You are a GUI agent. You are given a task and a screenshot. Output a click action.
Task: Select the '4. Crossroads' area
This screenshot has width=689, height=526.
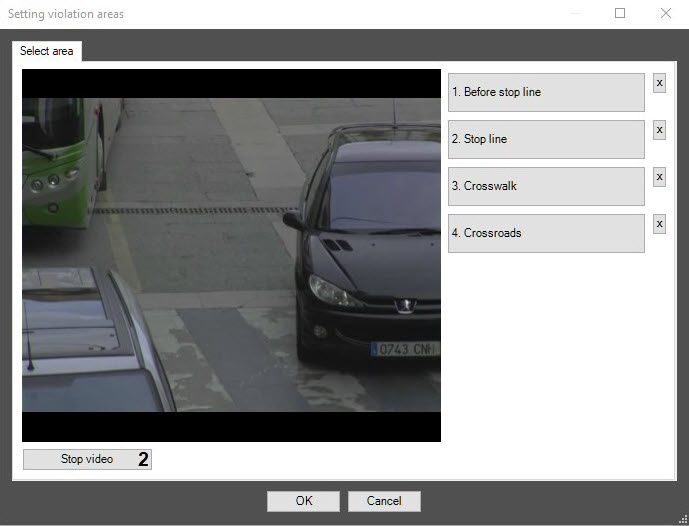[x=546, y=233]
